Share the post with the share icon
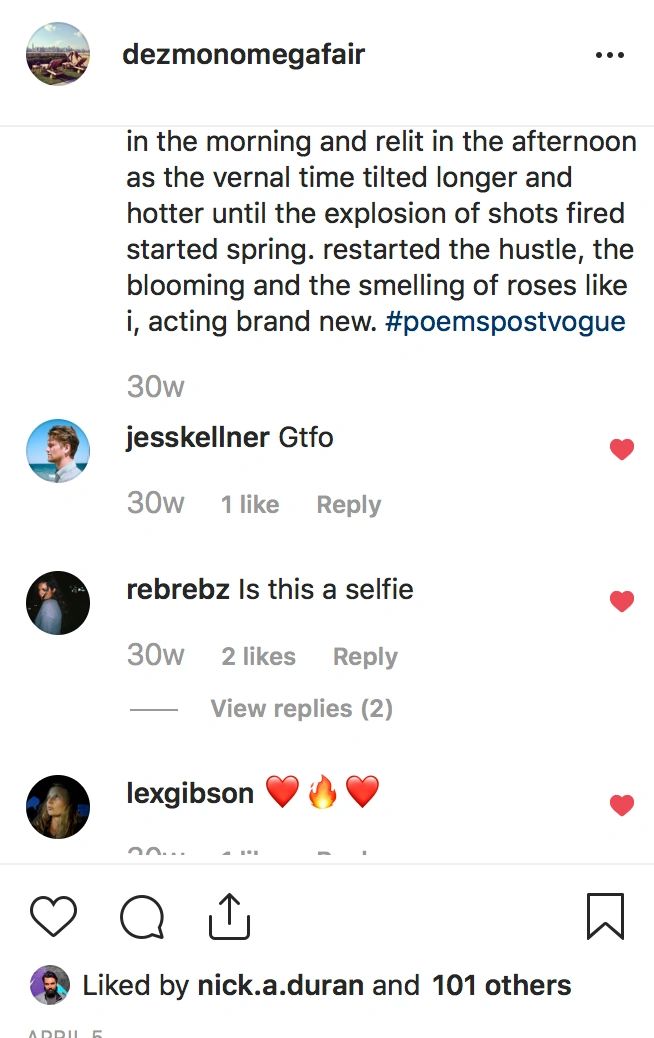Viewport: 654px width, 1038px height. [229, 916]
